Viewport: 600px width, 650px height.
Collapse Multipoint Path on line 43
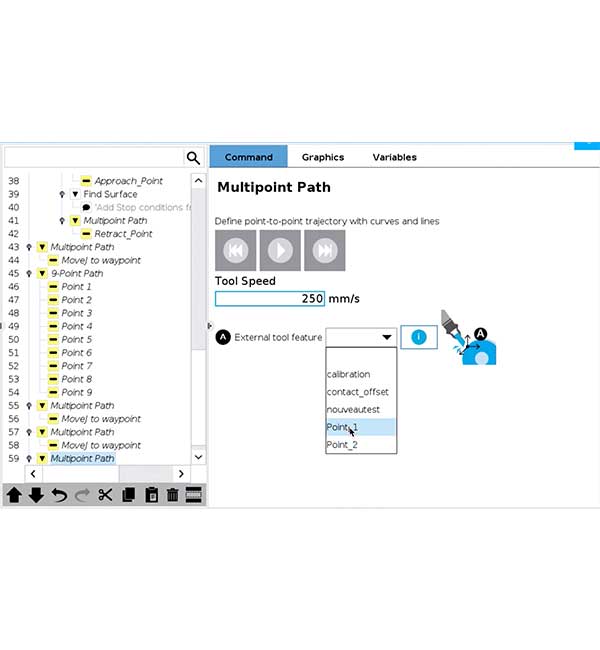42,247
